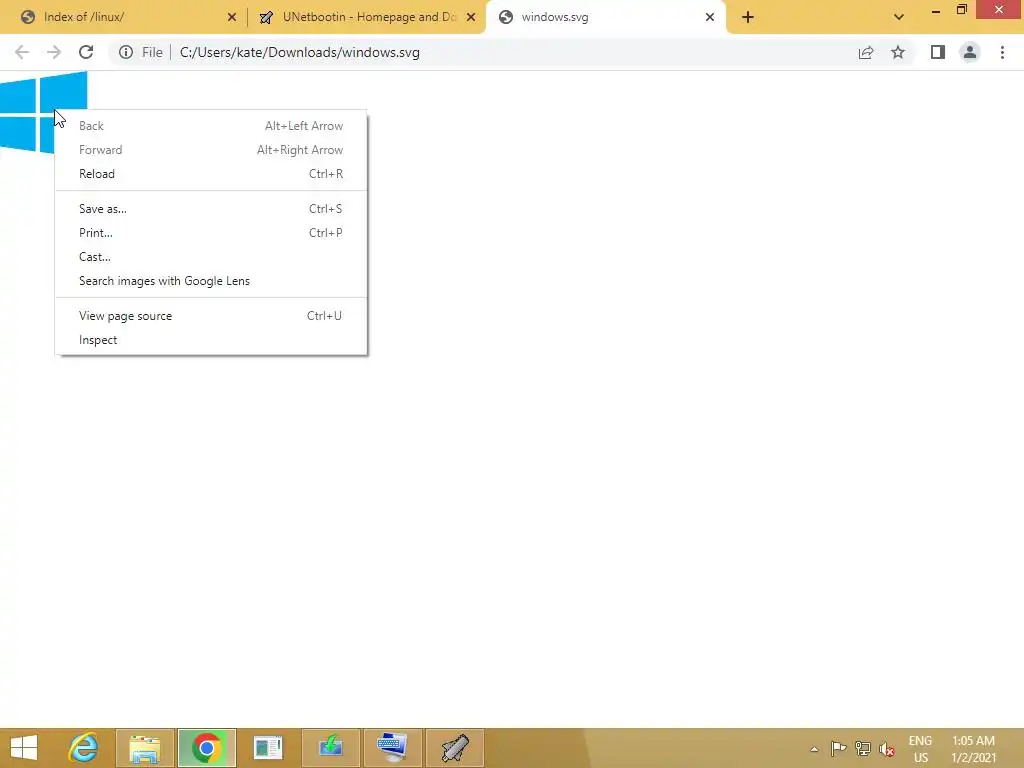
Task: Open Chrome three-dot menu
Action: 1002,52
